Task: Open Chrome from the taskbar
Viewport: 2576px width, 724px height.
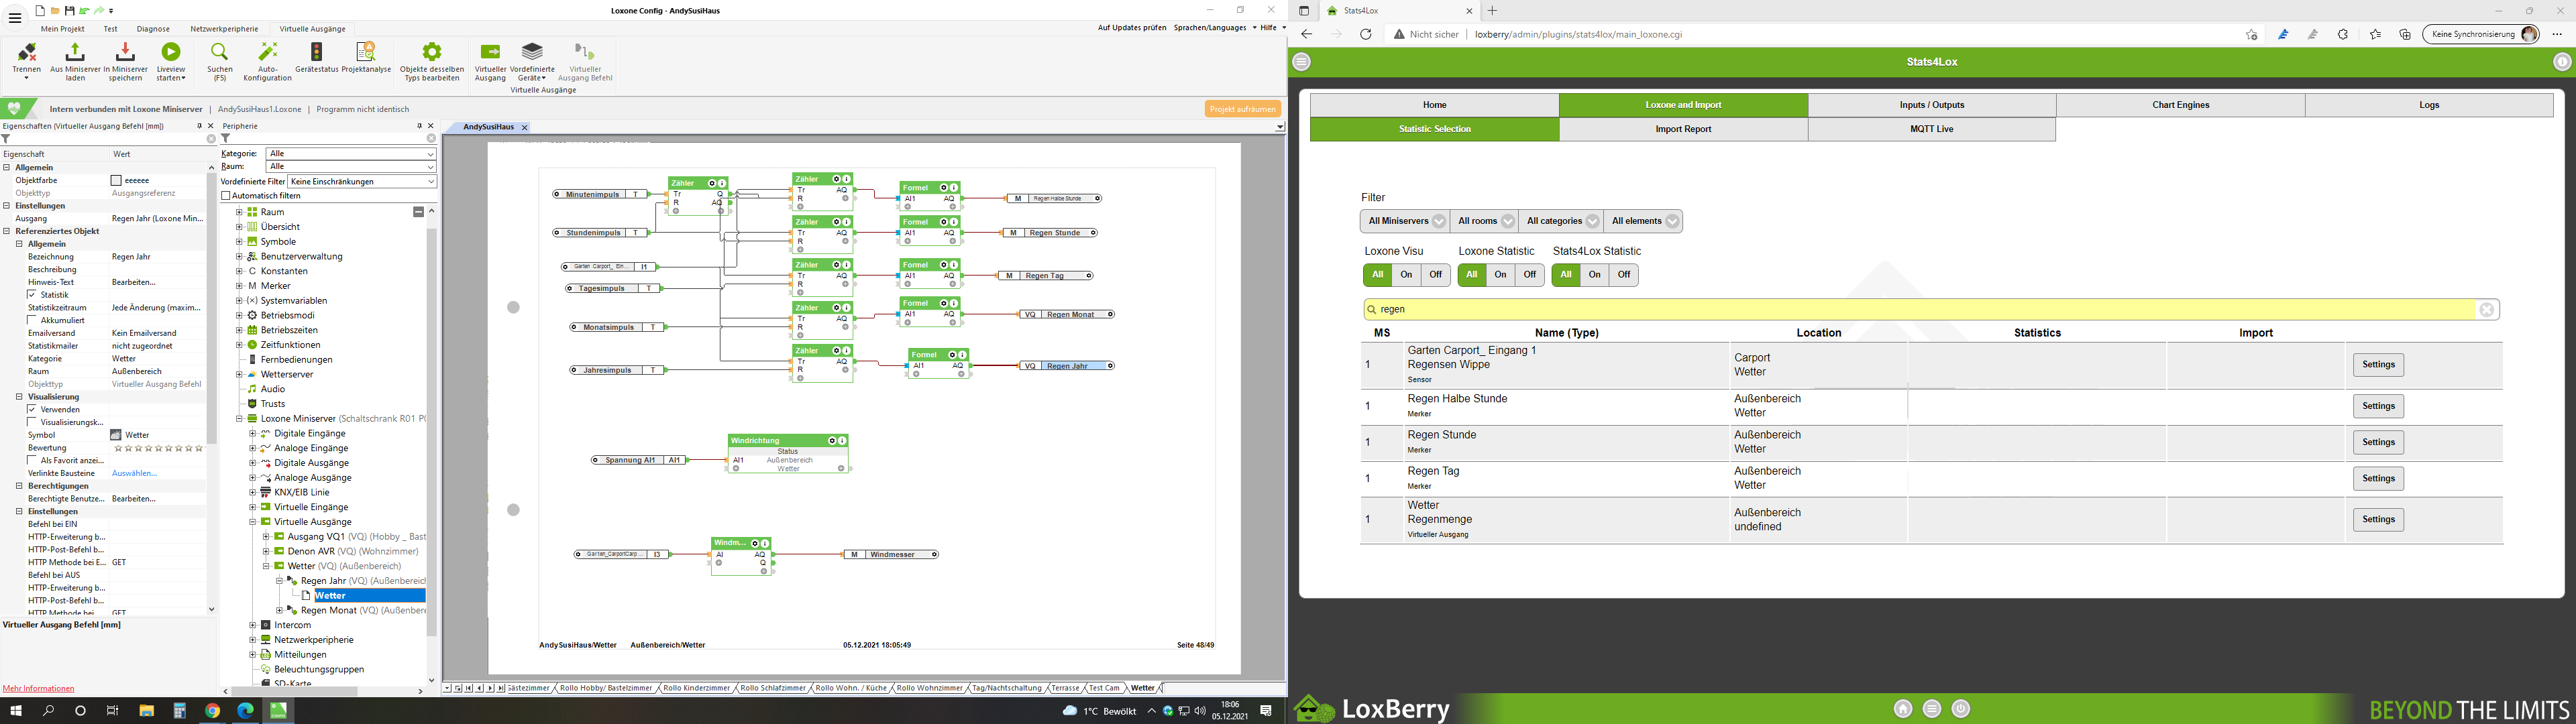Action: (x=212, y=711)
